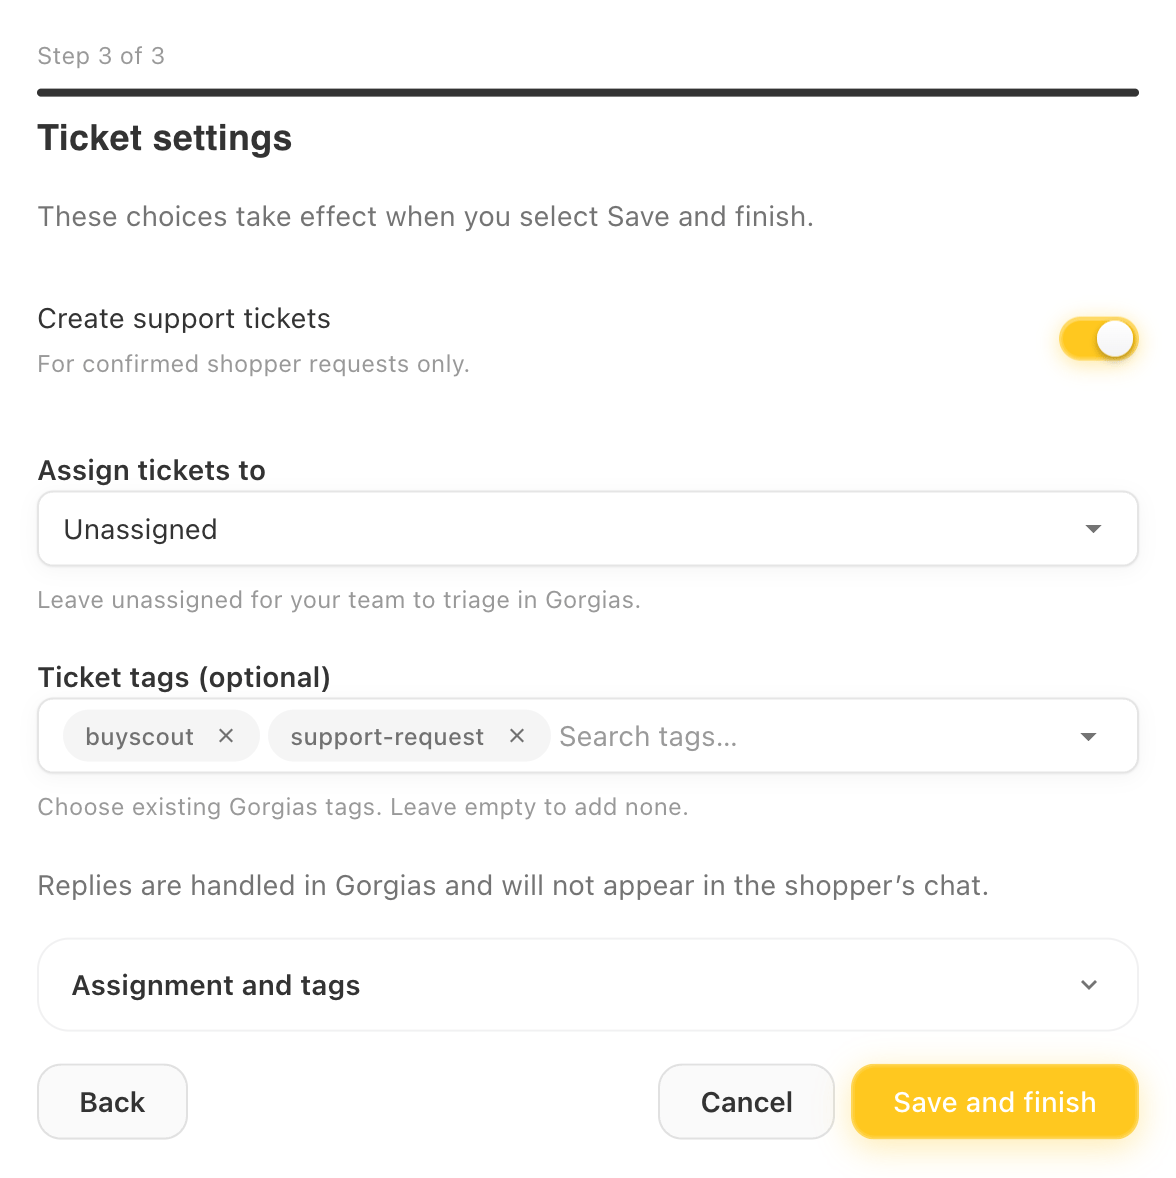Click the Cancel button
The width and height of the screenshot is (1176, 1178).
pyautogui.click(x=746, y=1101)
